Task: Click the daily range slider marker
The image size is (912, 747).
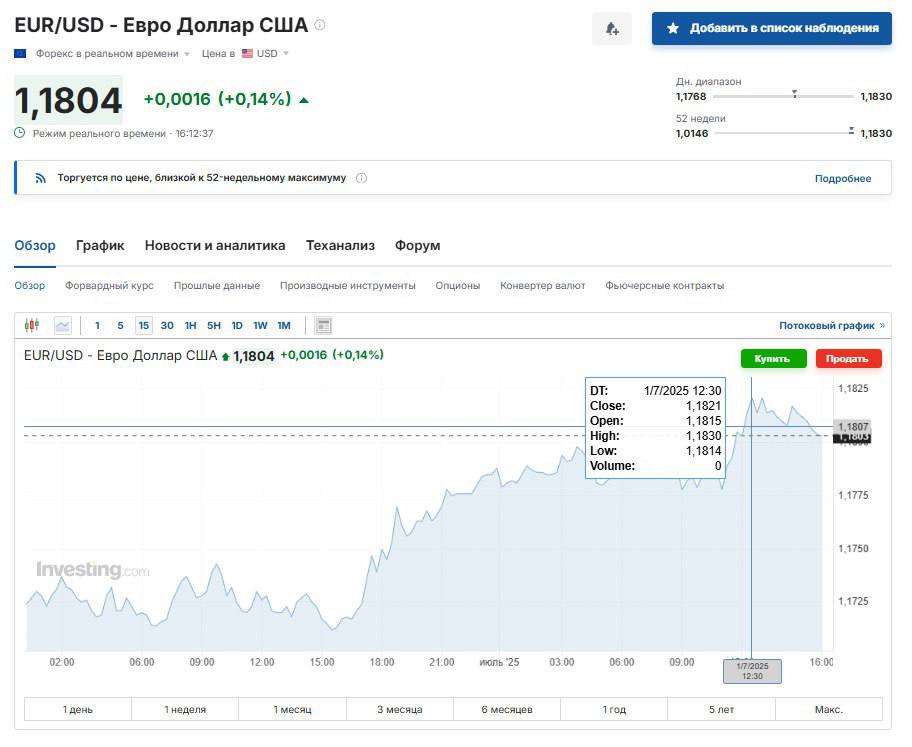Action: pyautogui.click(x=794, y=95)
